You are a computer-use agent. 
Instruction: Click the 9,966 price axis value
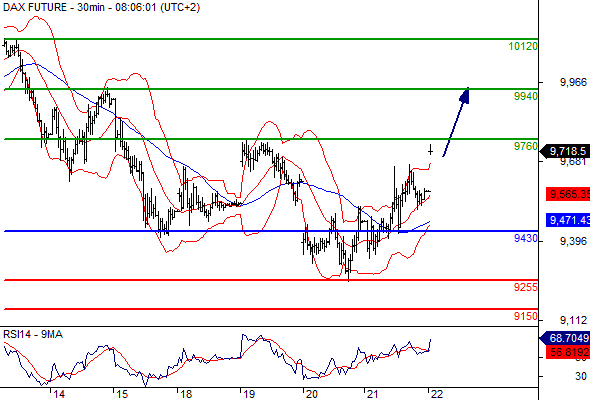[573, 82]
